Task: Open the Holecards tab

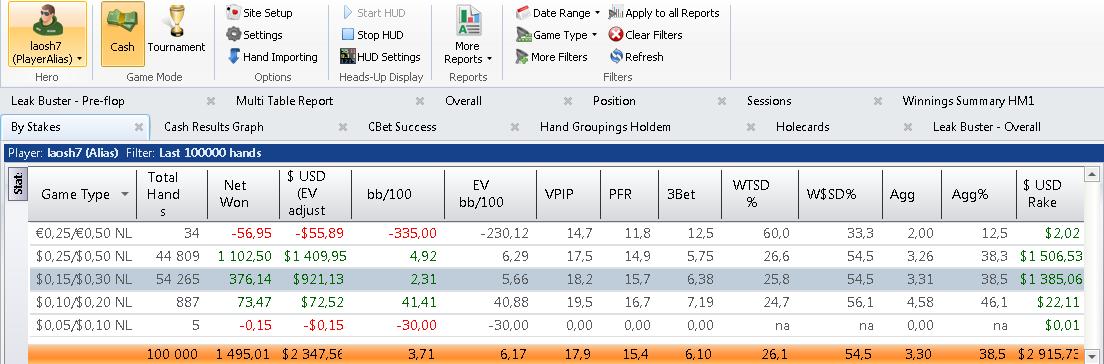Action: coord(803,127)
